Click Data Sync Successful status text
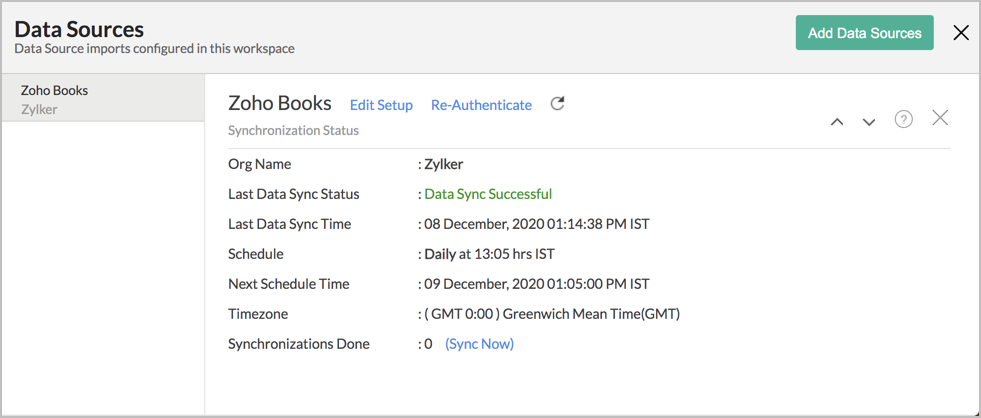 click(x=488, y=194)
